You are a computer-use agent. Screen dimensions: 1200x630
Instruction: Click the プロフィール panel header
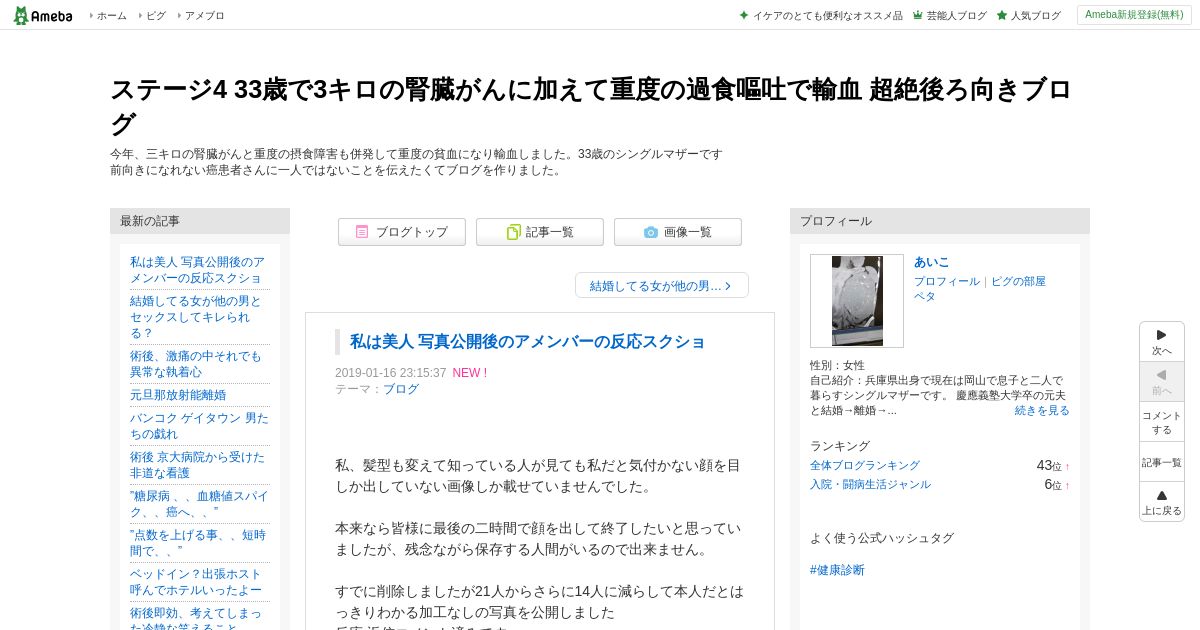click(940, 221)
